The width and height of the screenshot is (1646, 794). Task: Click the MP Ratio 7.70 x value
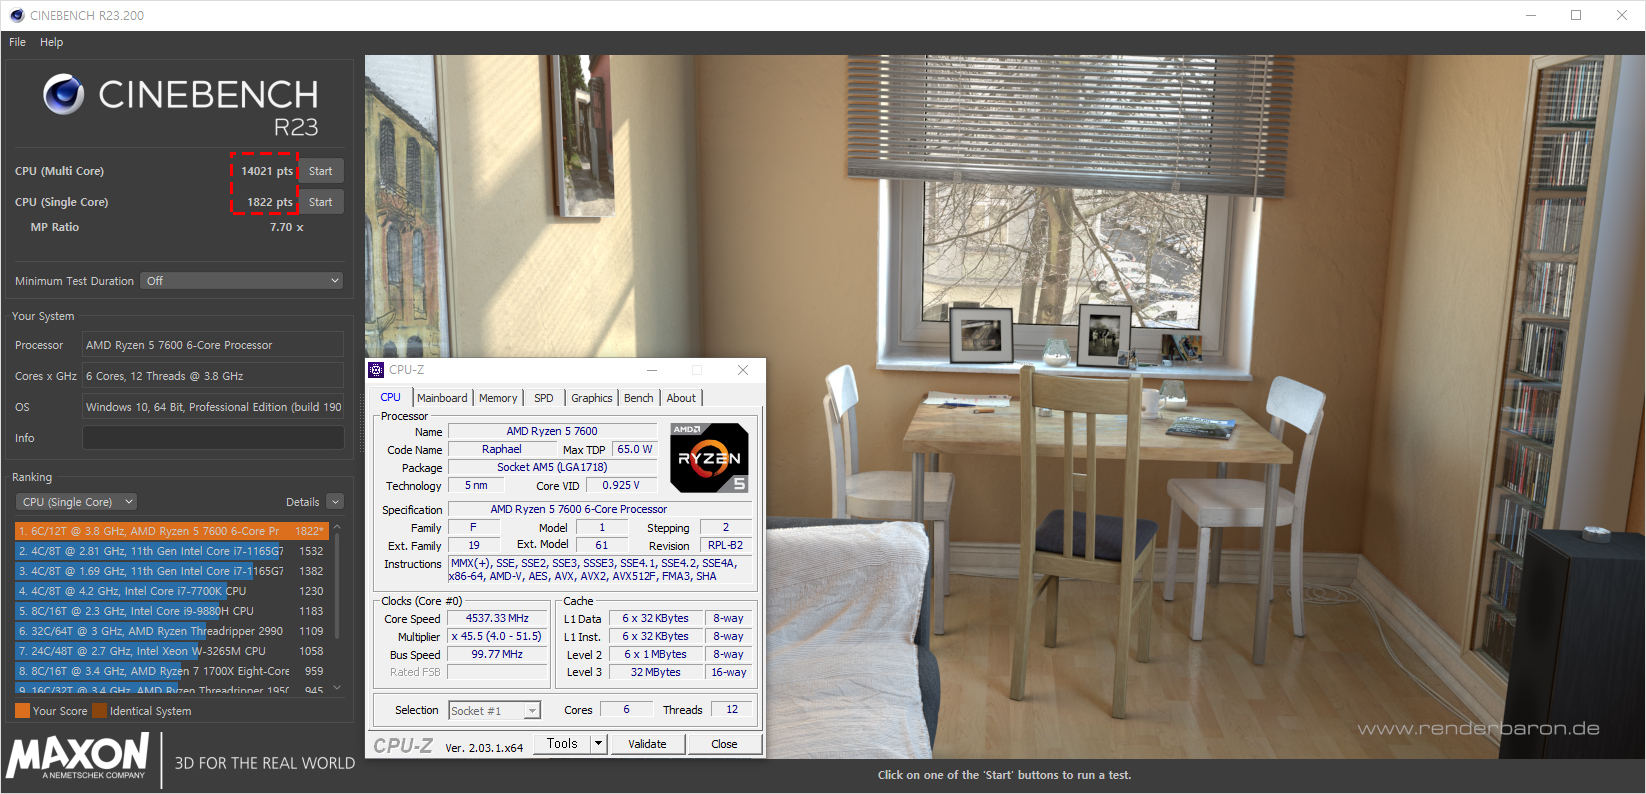(x=287, y=228)
